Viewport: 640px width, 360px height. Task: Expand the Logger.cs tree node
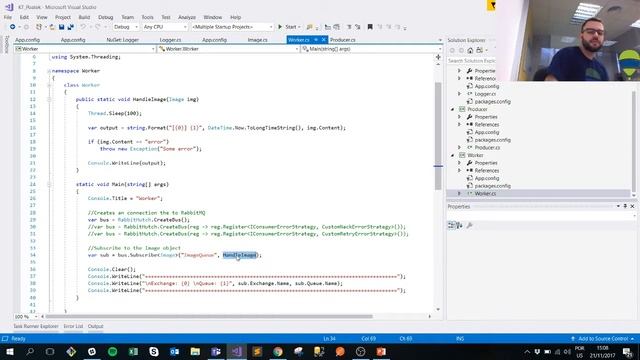pyautogui.click(x=460, y=94)
